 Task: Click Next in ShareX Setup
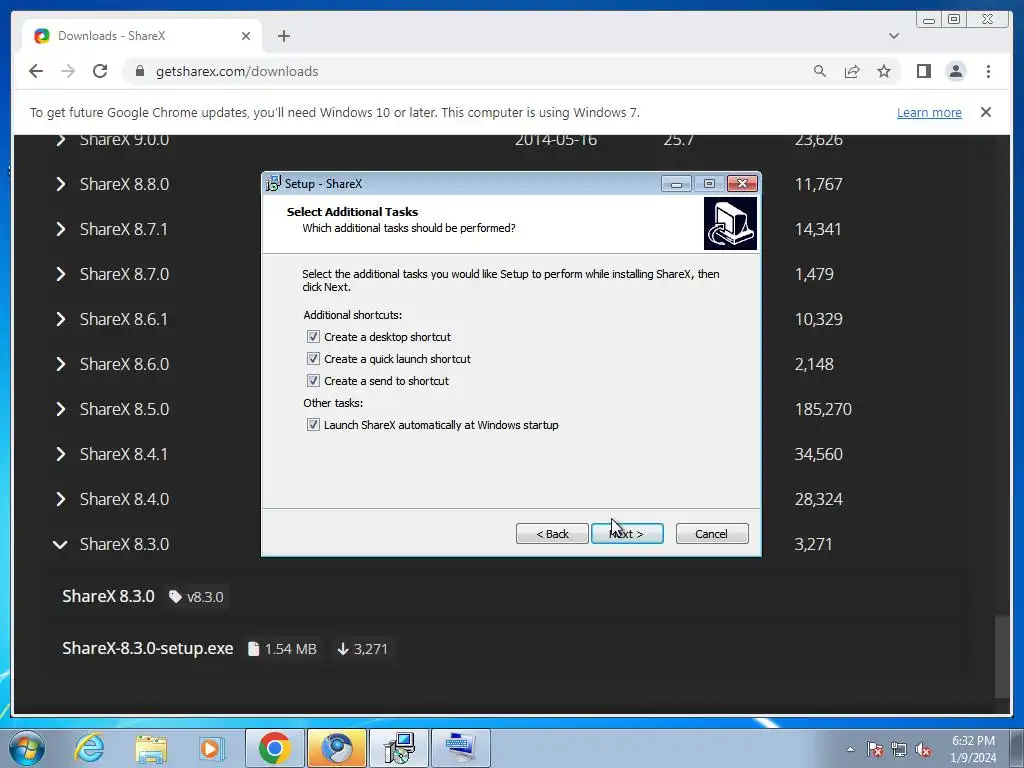point(627,534)
